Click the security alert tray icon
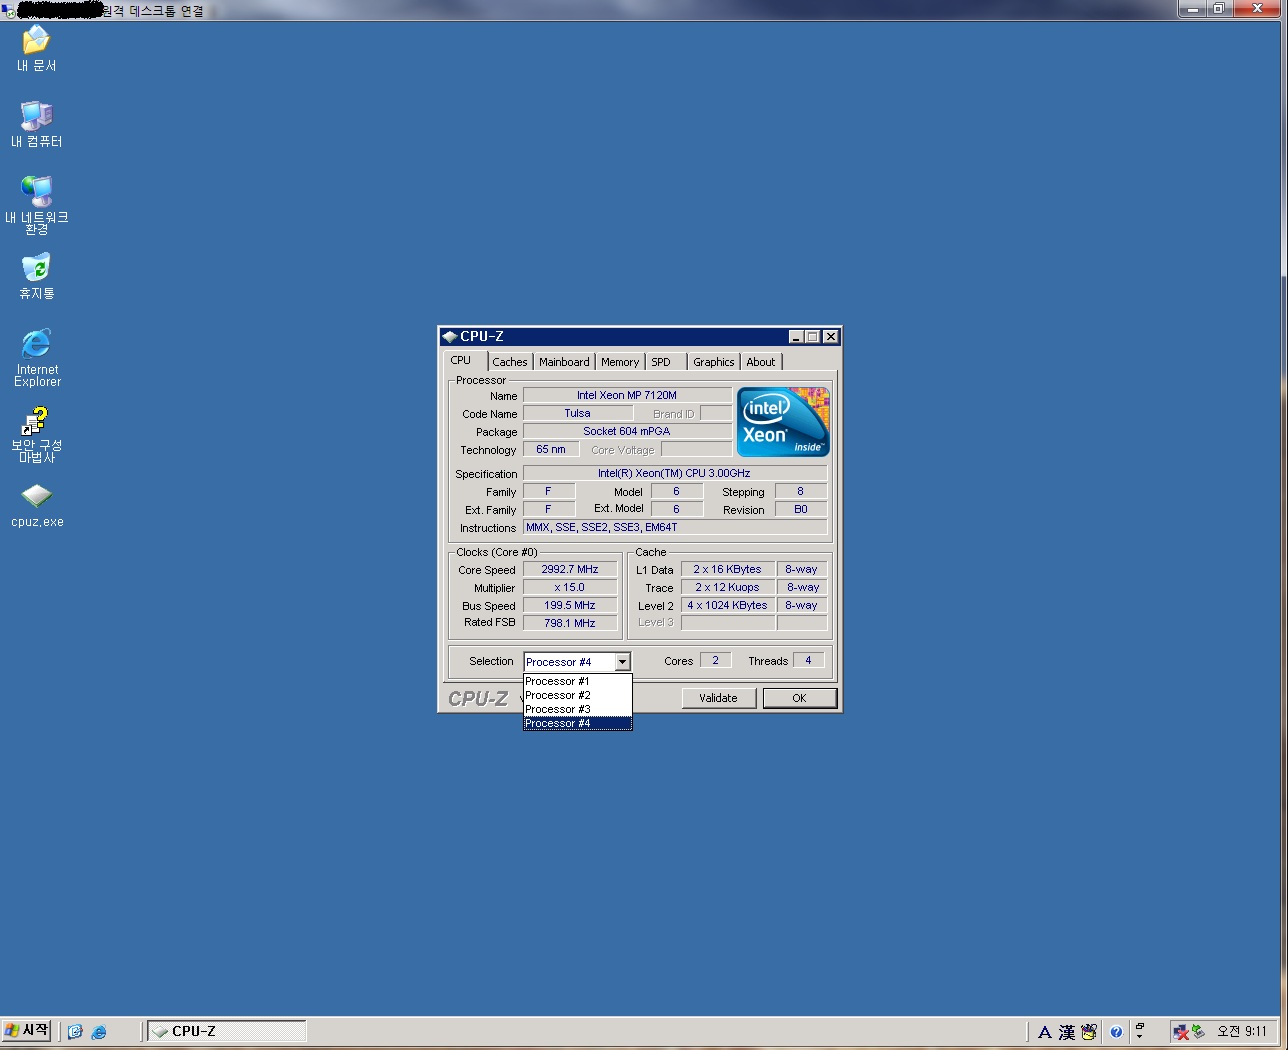 pyautogui.click(x=1198, y=1032)
